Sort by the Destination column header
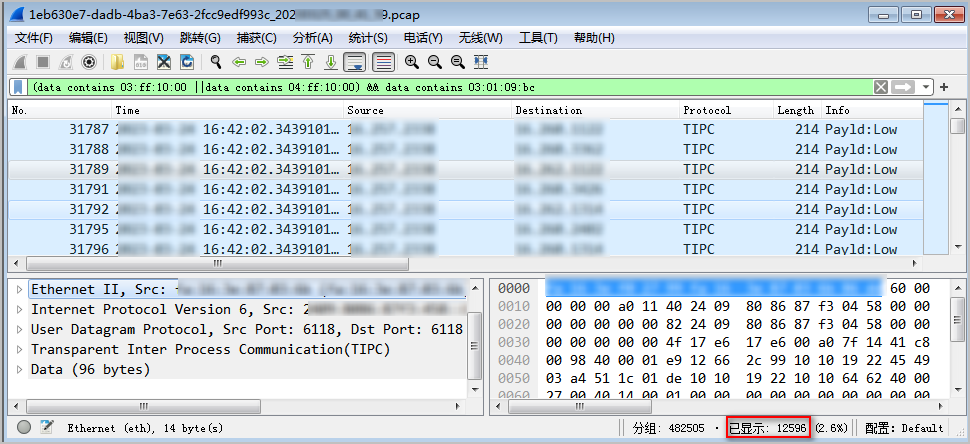 [596, 110]
